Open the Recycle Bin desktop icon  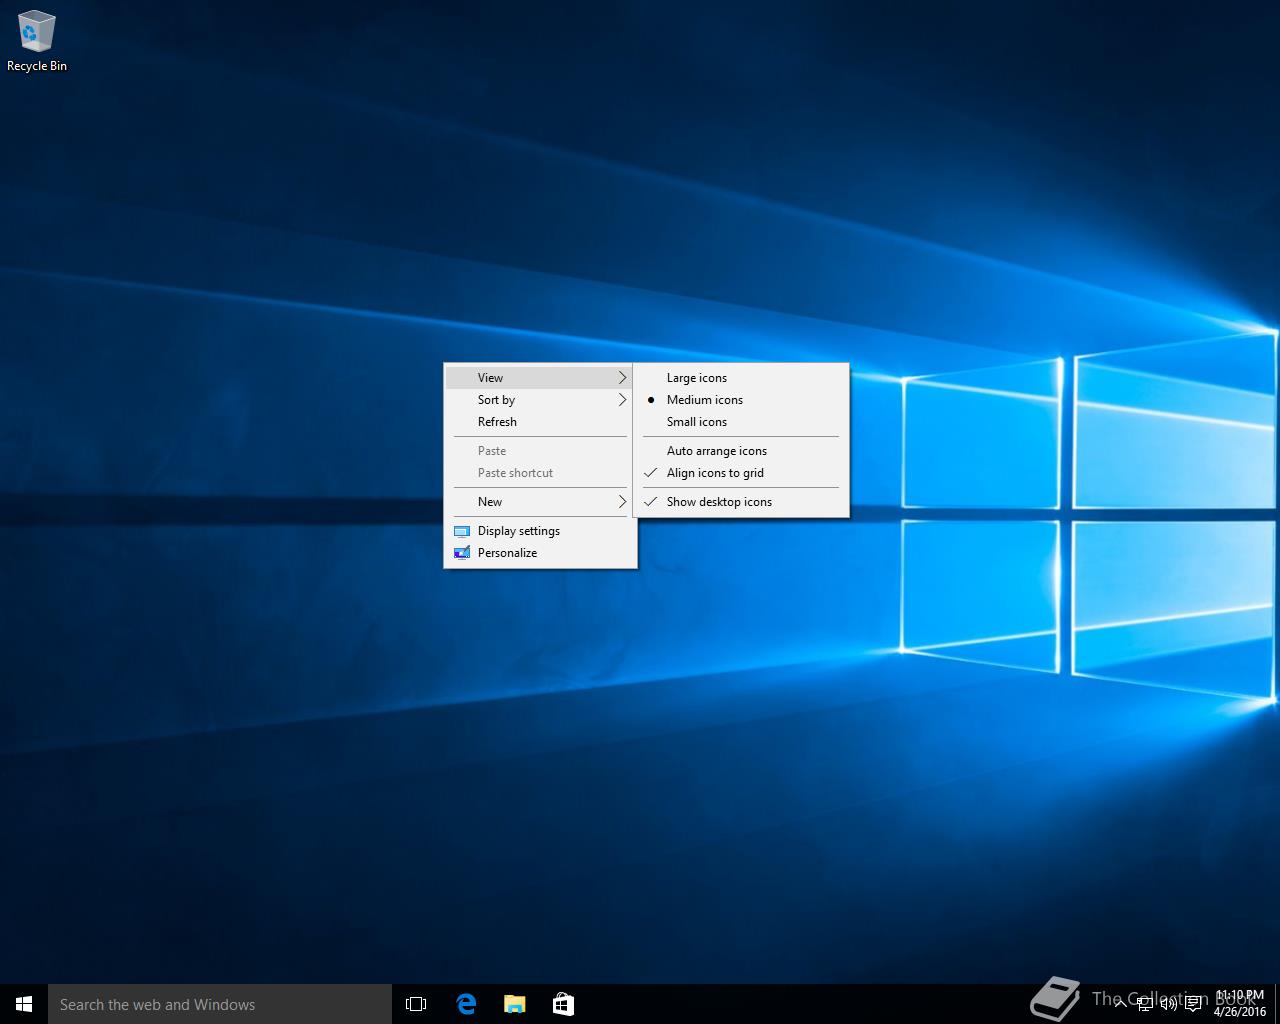coord(36,41)
